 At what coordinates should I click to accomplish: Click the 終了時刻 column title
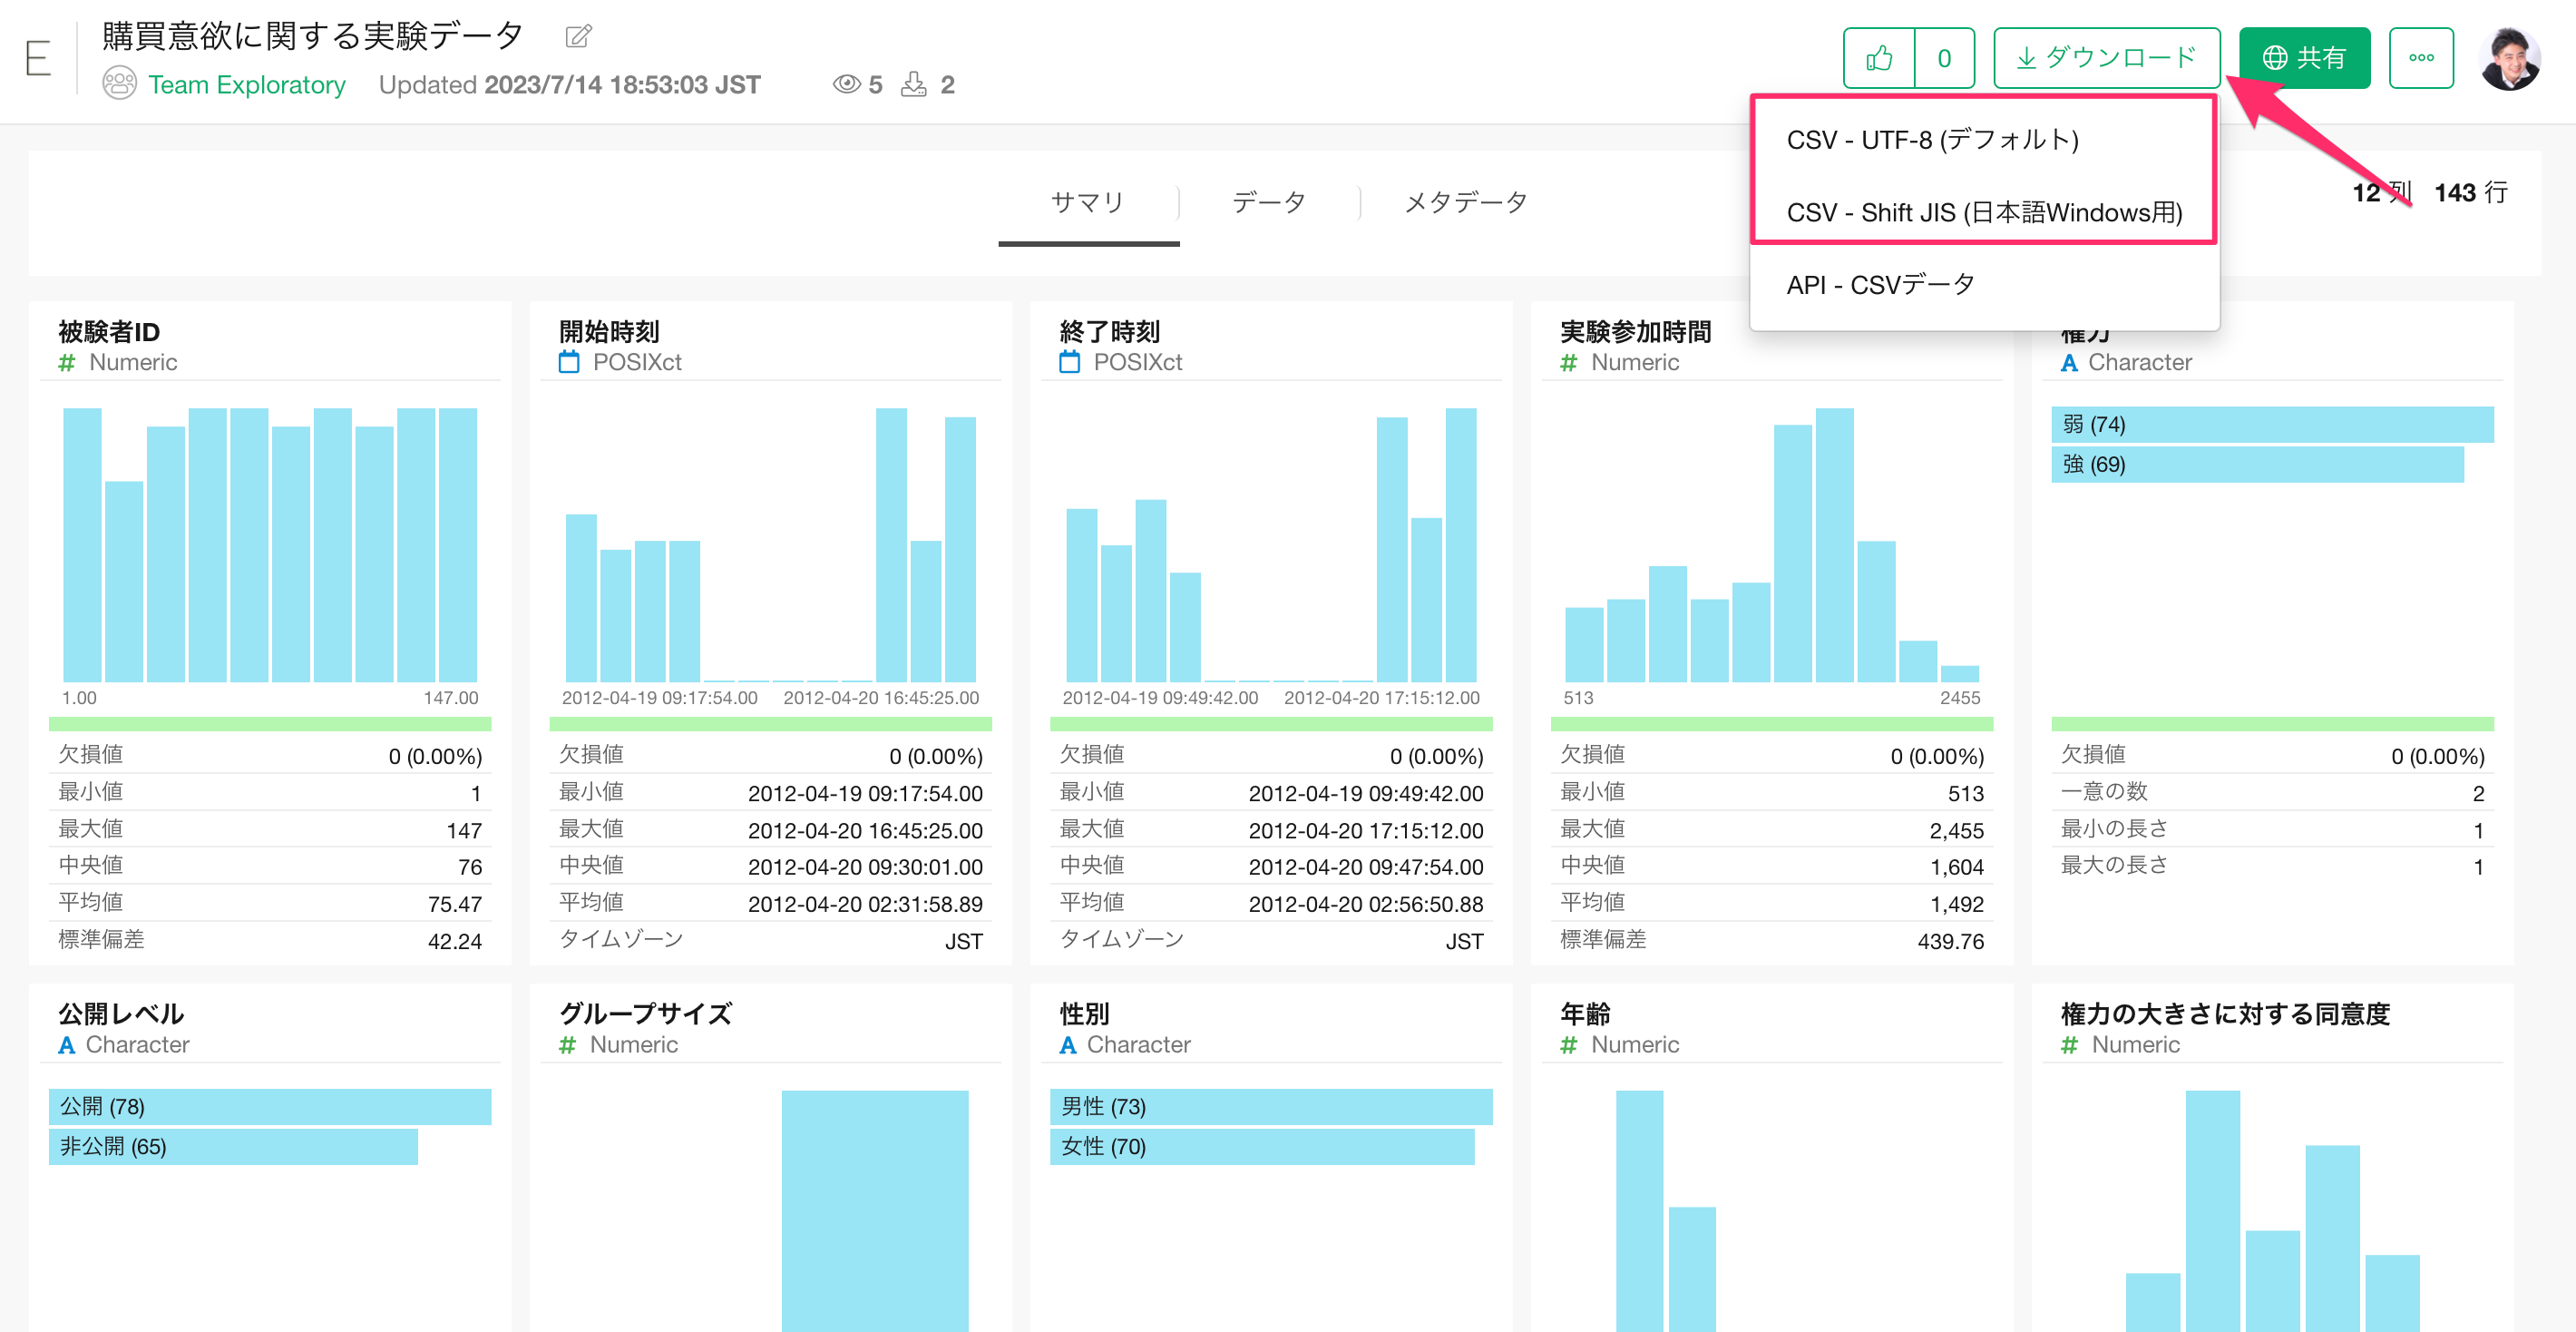pyautogui.click(x=1109, y=331)
